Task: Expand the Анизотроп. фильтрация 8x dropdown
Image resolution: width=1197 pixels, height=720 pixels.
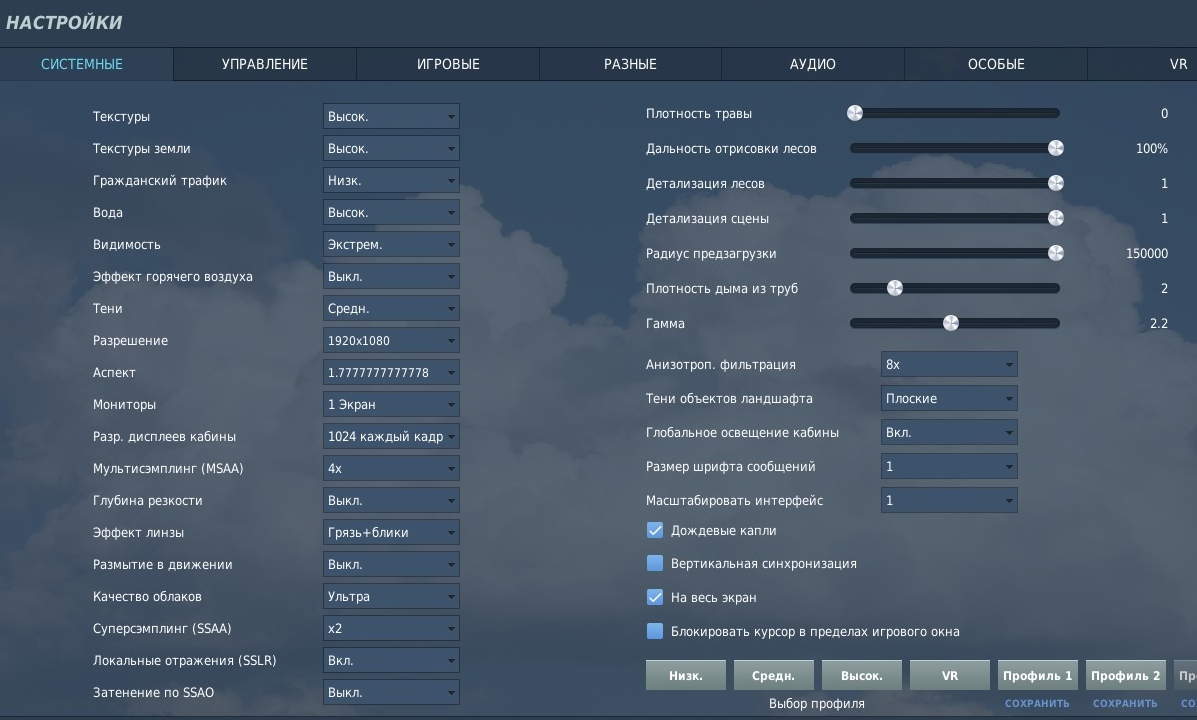Action: pyautogui.click(x=949, y=364)
